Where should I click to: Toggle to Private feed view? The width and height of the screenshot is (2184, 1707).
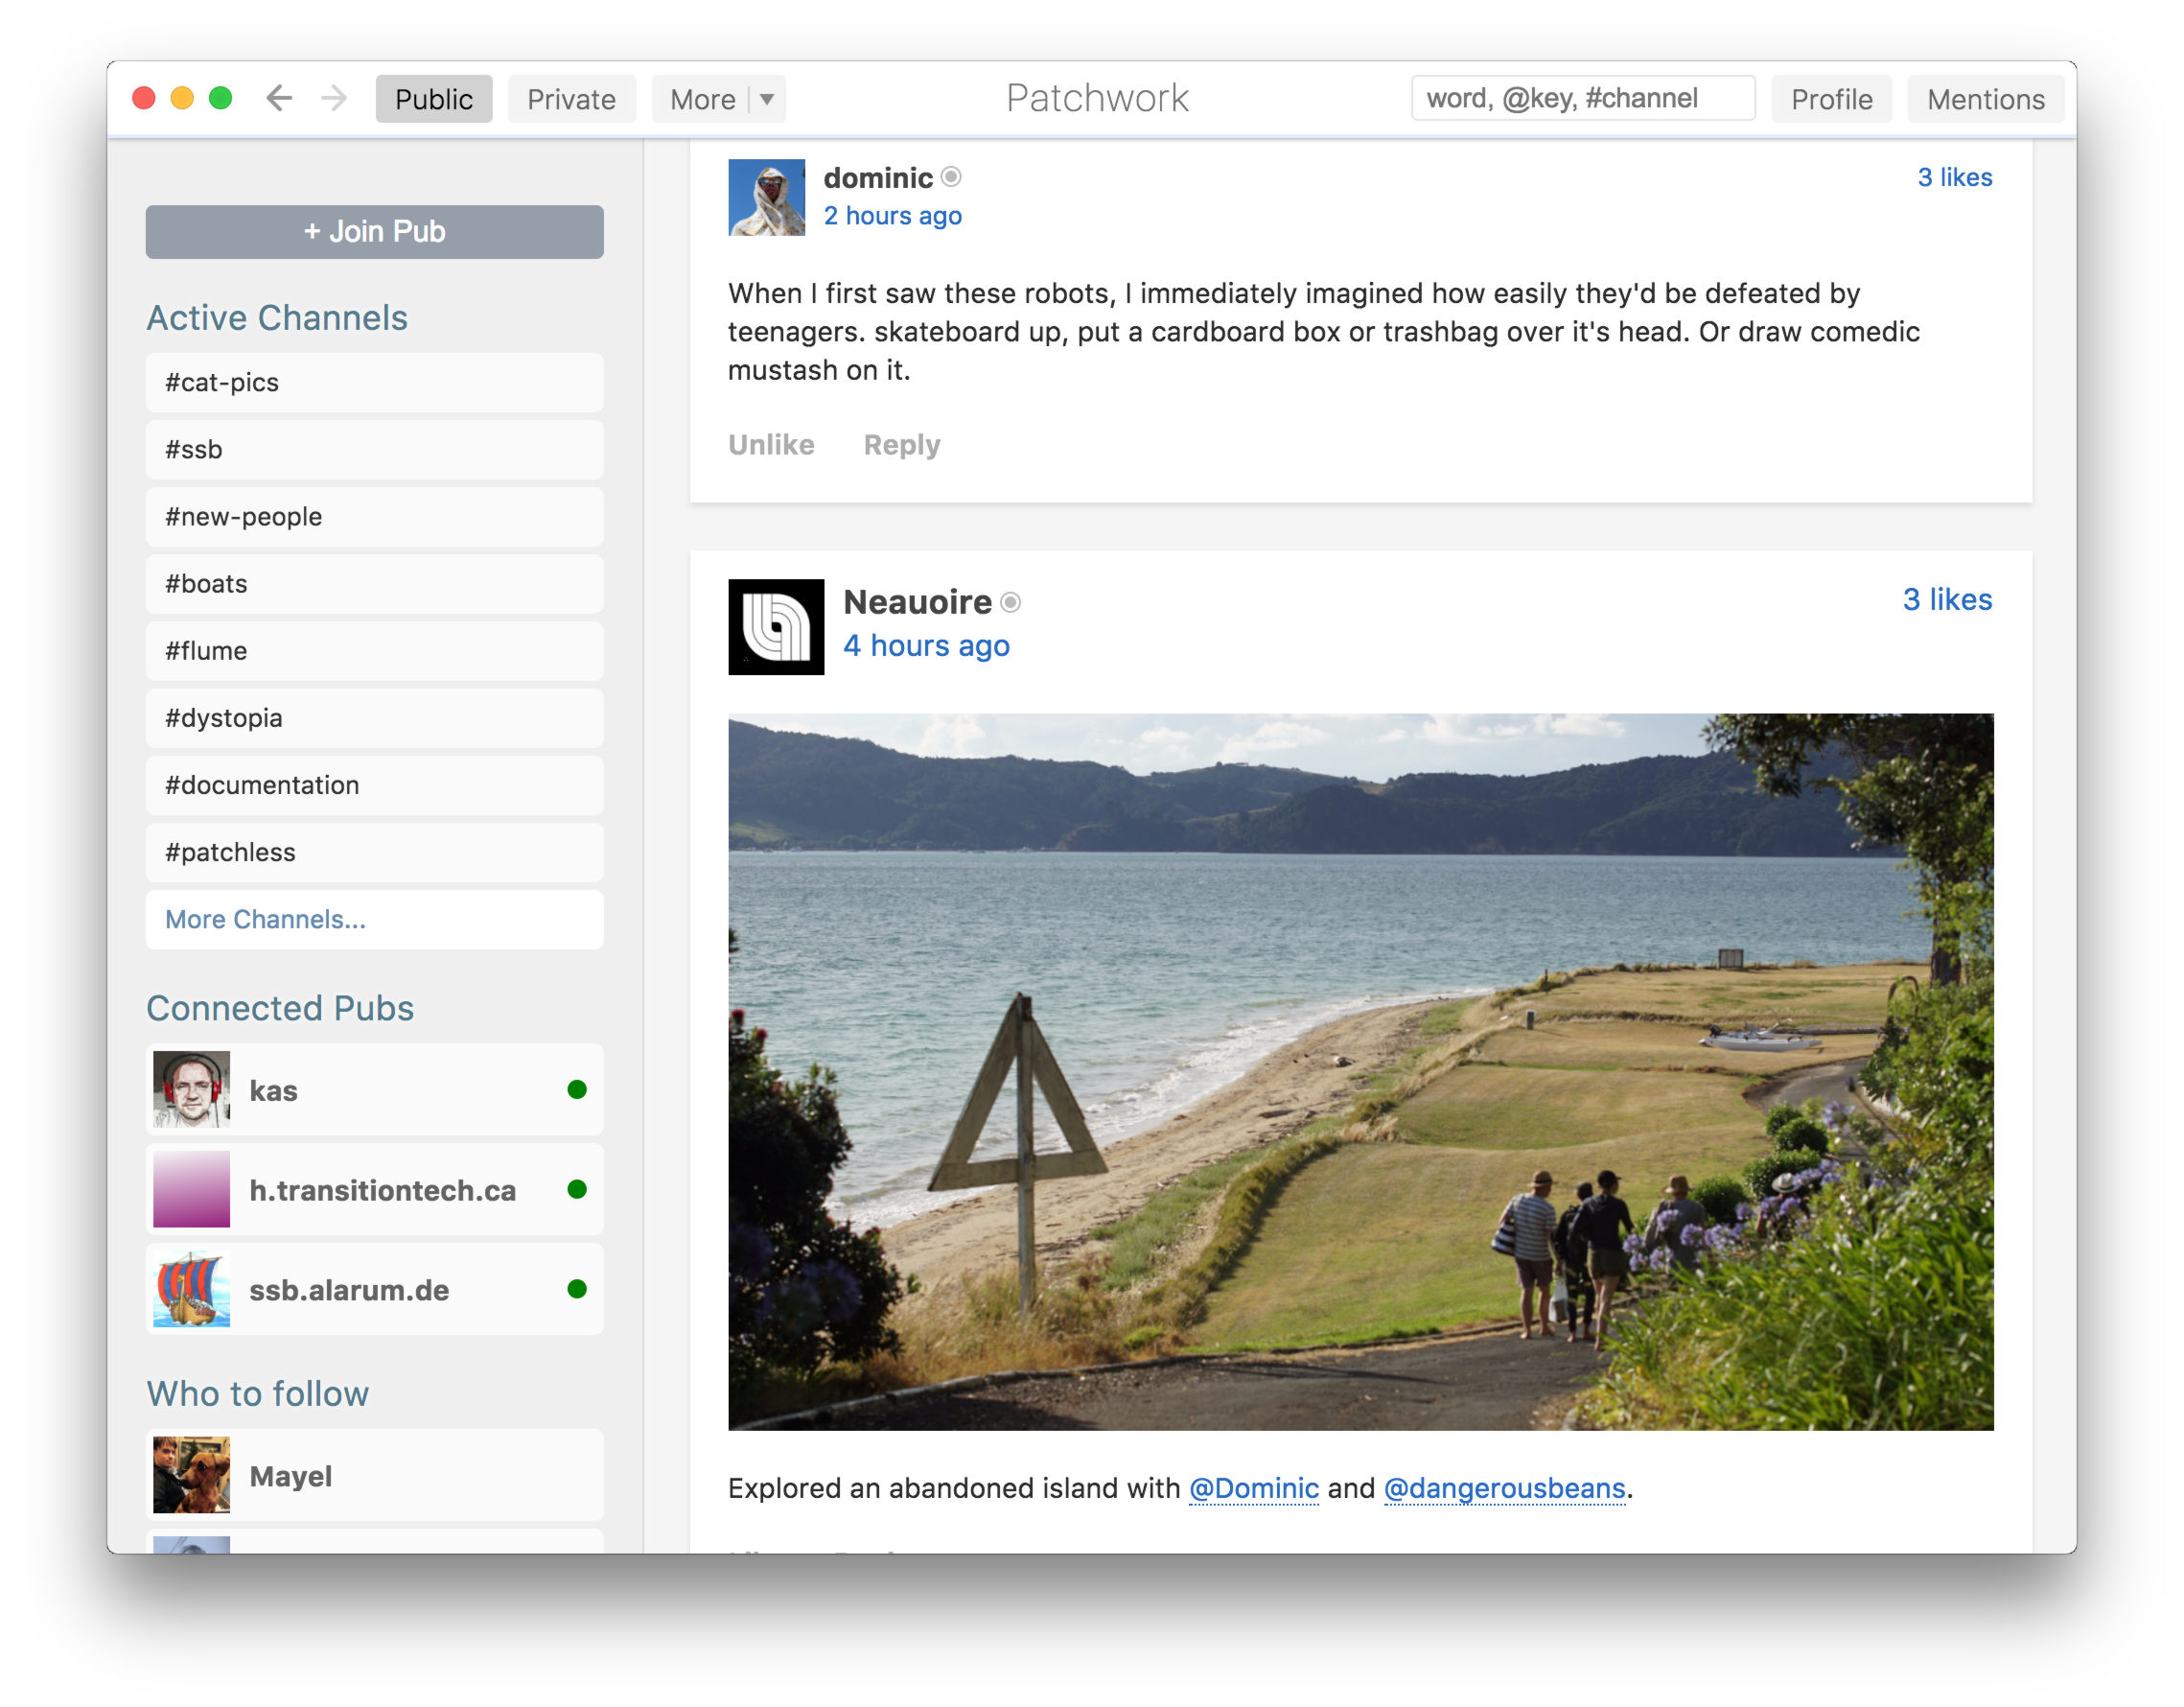[572, 98]
